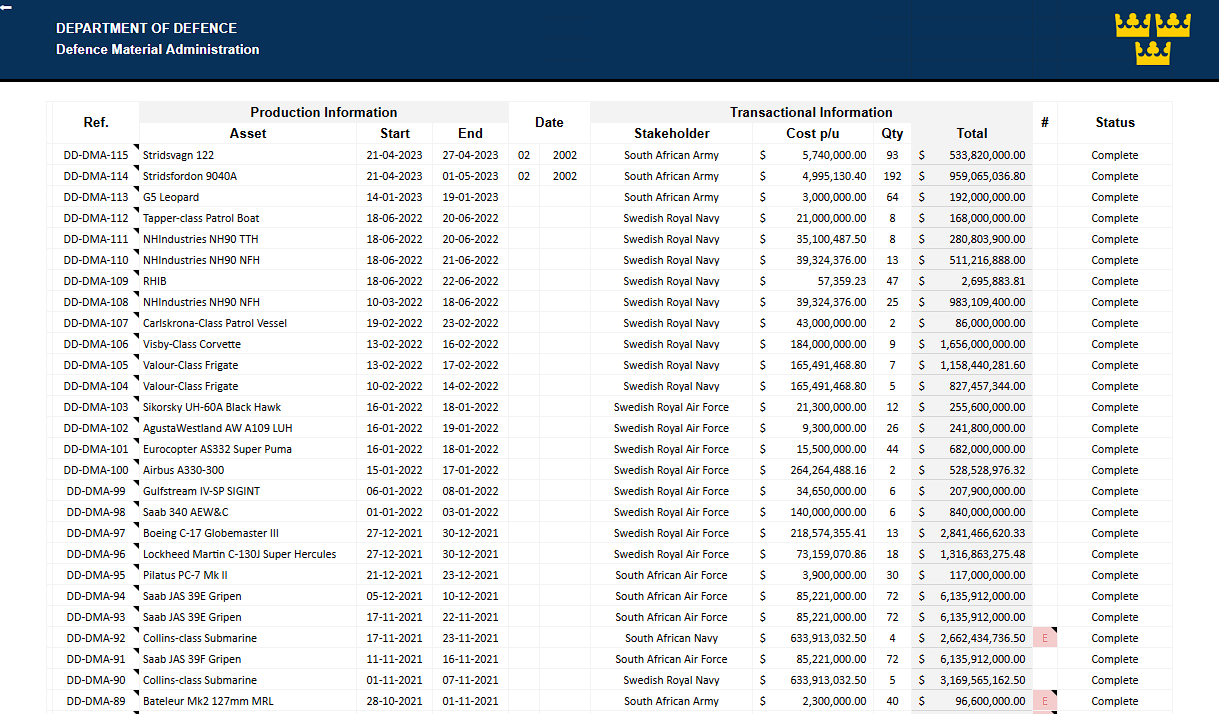
Task: Click South African Navy stakeholder in the DD-DMA-92 row
Action: (672, 638)
